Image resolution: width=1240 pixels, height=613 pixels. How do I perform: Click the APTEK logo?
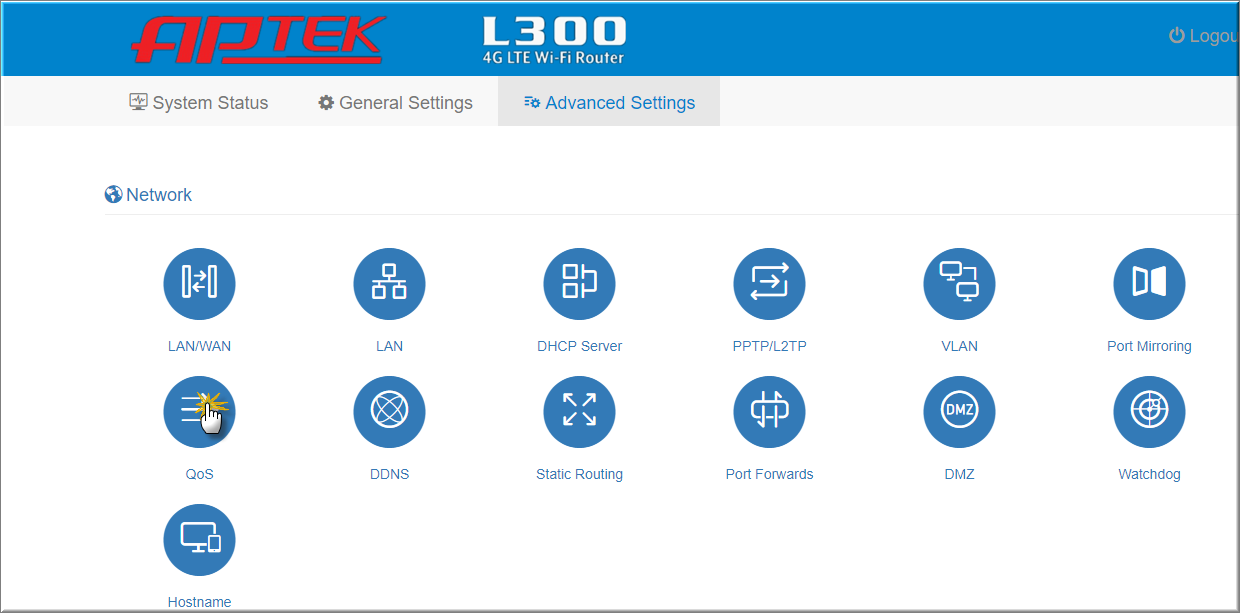tap(258, 39)
